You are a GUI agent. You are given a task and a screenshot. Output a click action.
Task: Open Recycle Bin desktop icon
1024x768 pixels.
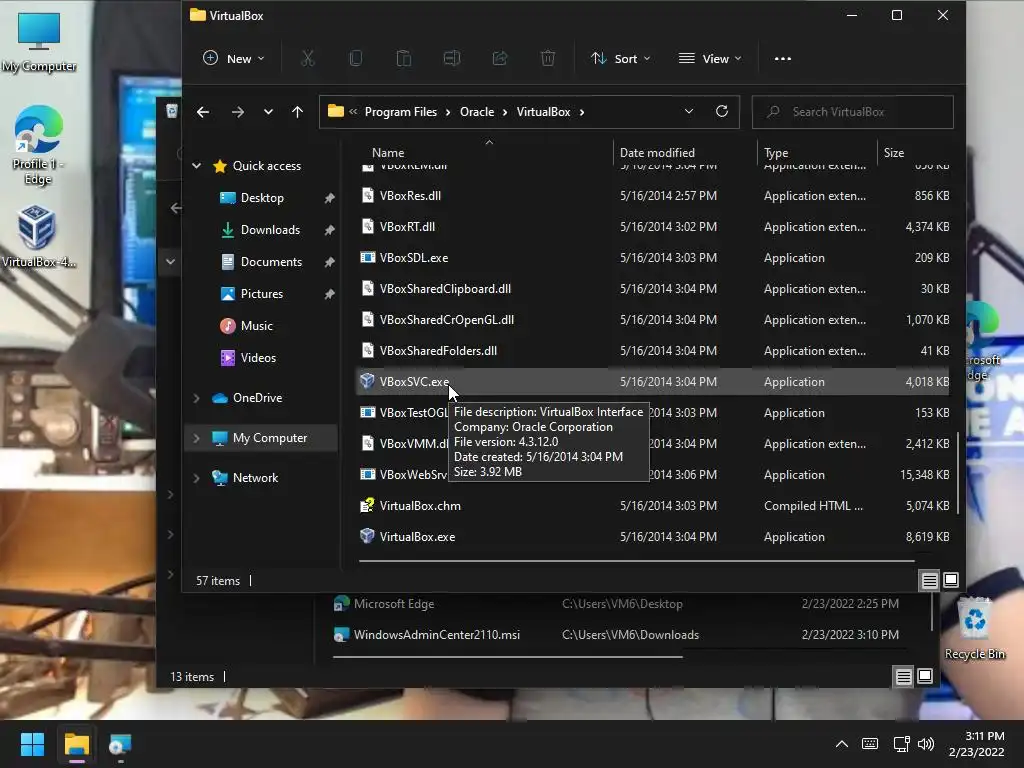click(x=974, y=629)
